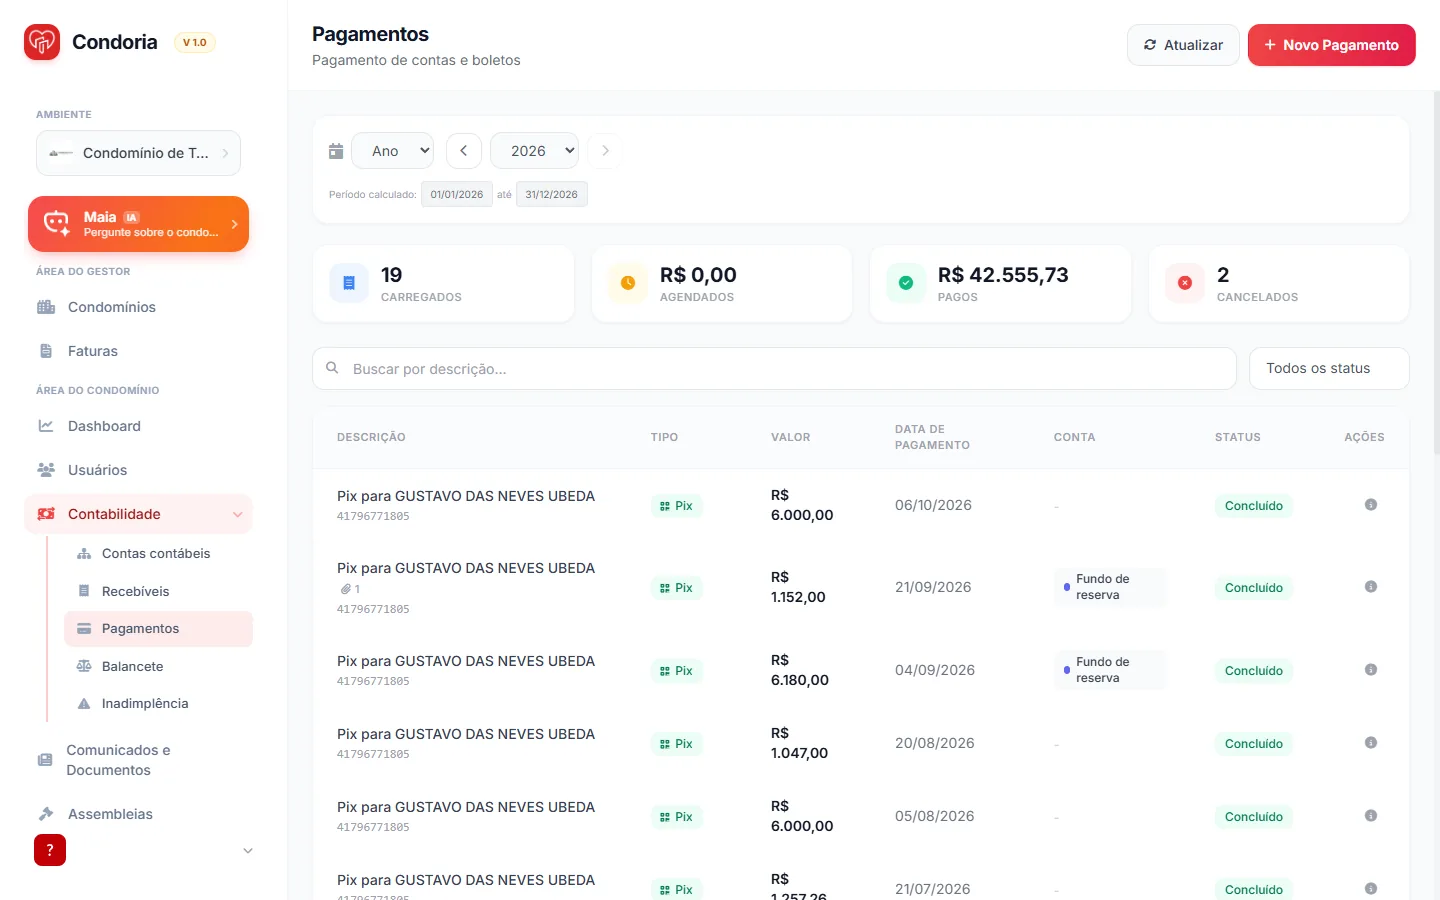Click the Novo Pagamento button
The width and height of the screenshot is (1440, 900).
pyautogui.click(x=1331, y=45)
